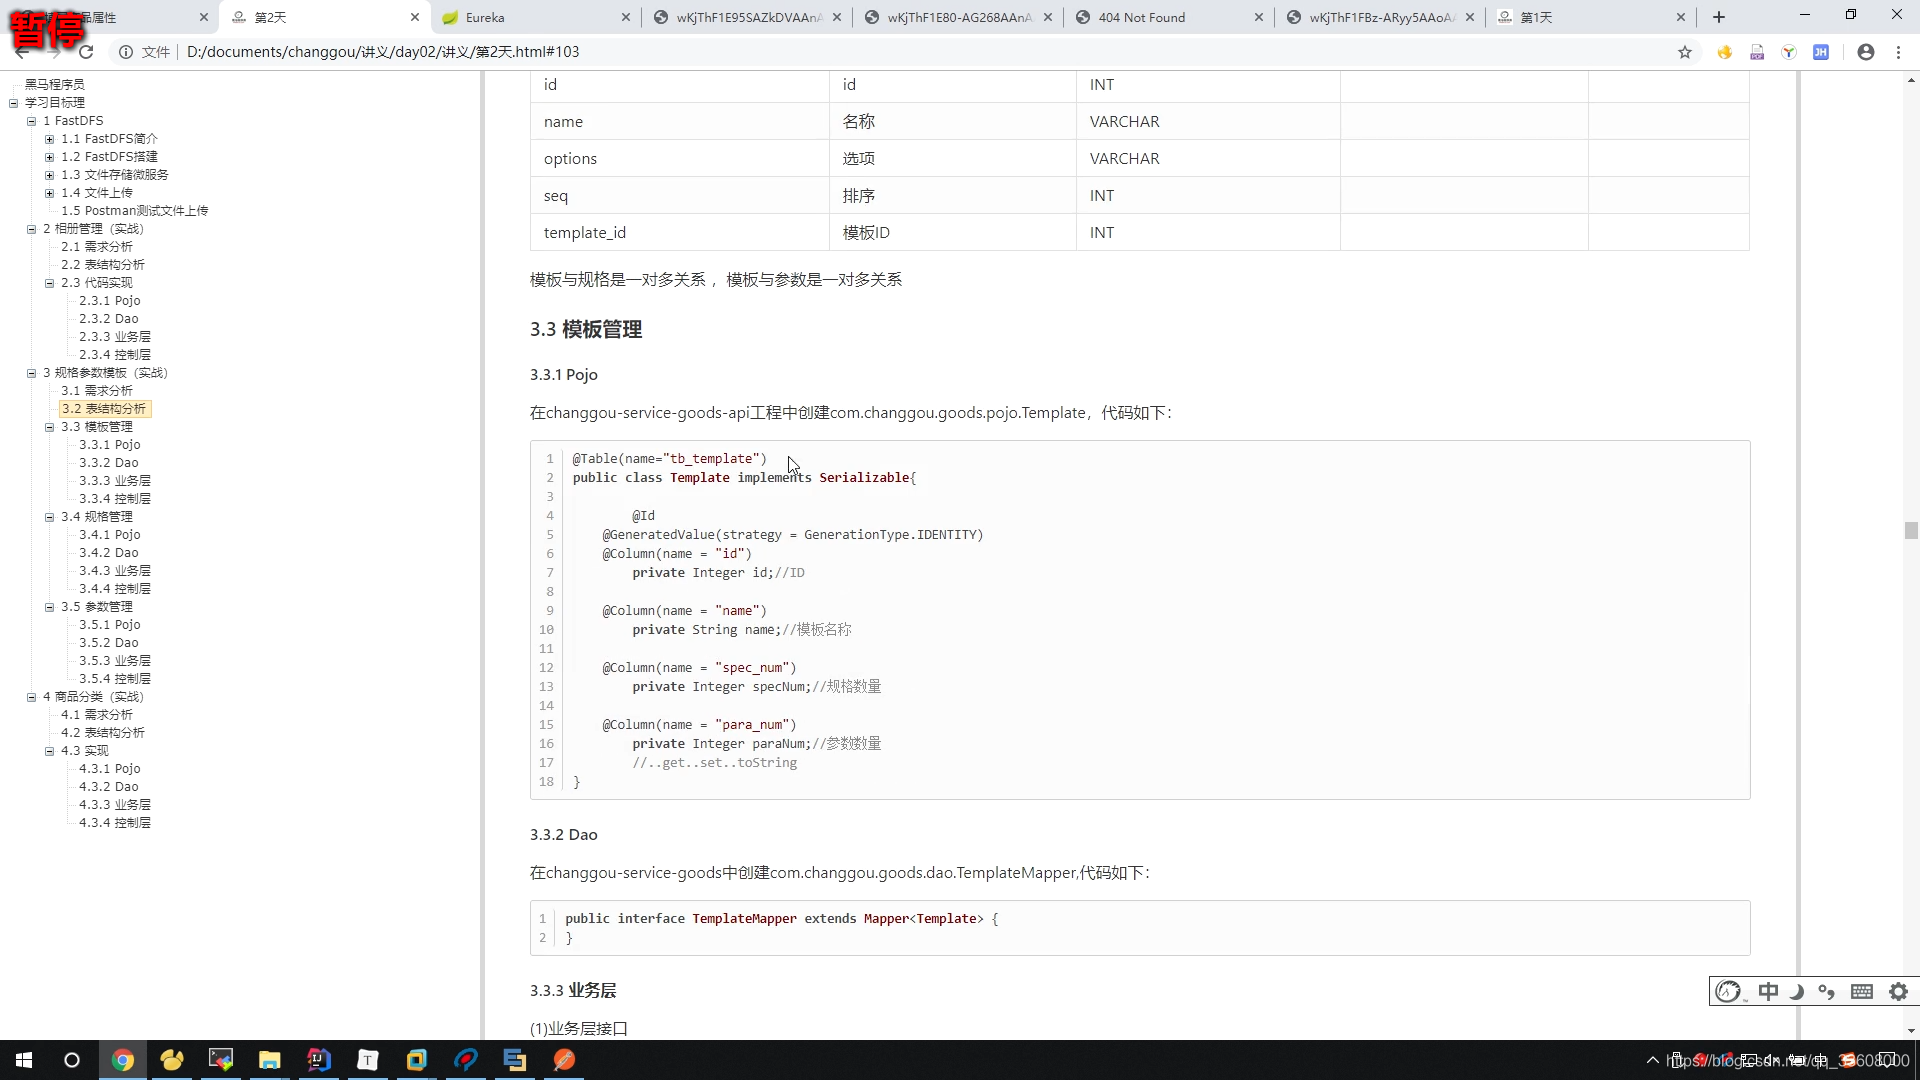Close the Eureka tab
Image resolution: width=1920 pixels, height=1080 pixels.
click(x=626, y=17)
